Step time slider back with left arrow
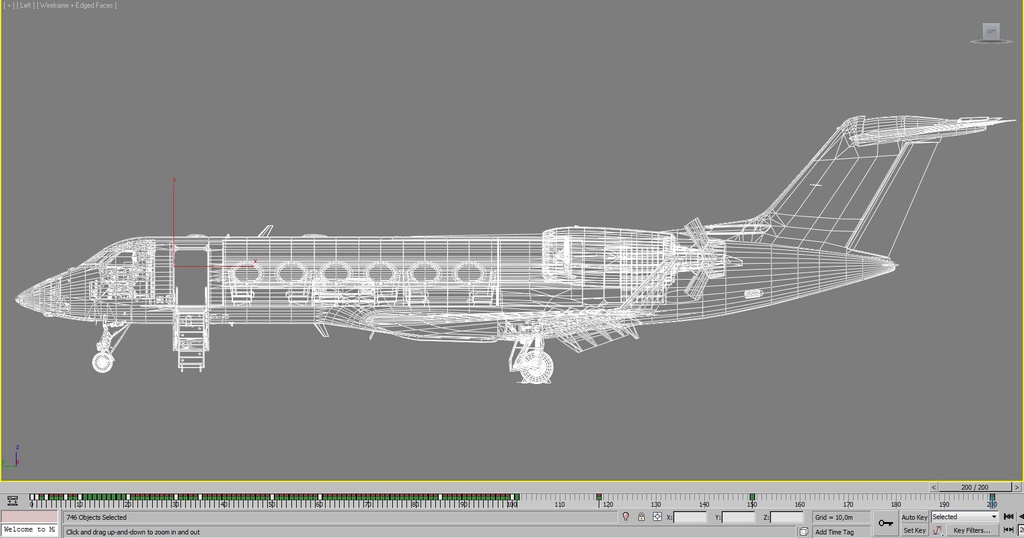 (934, 487)
